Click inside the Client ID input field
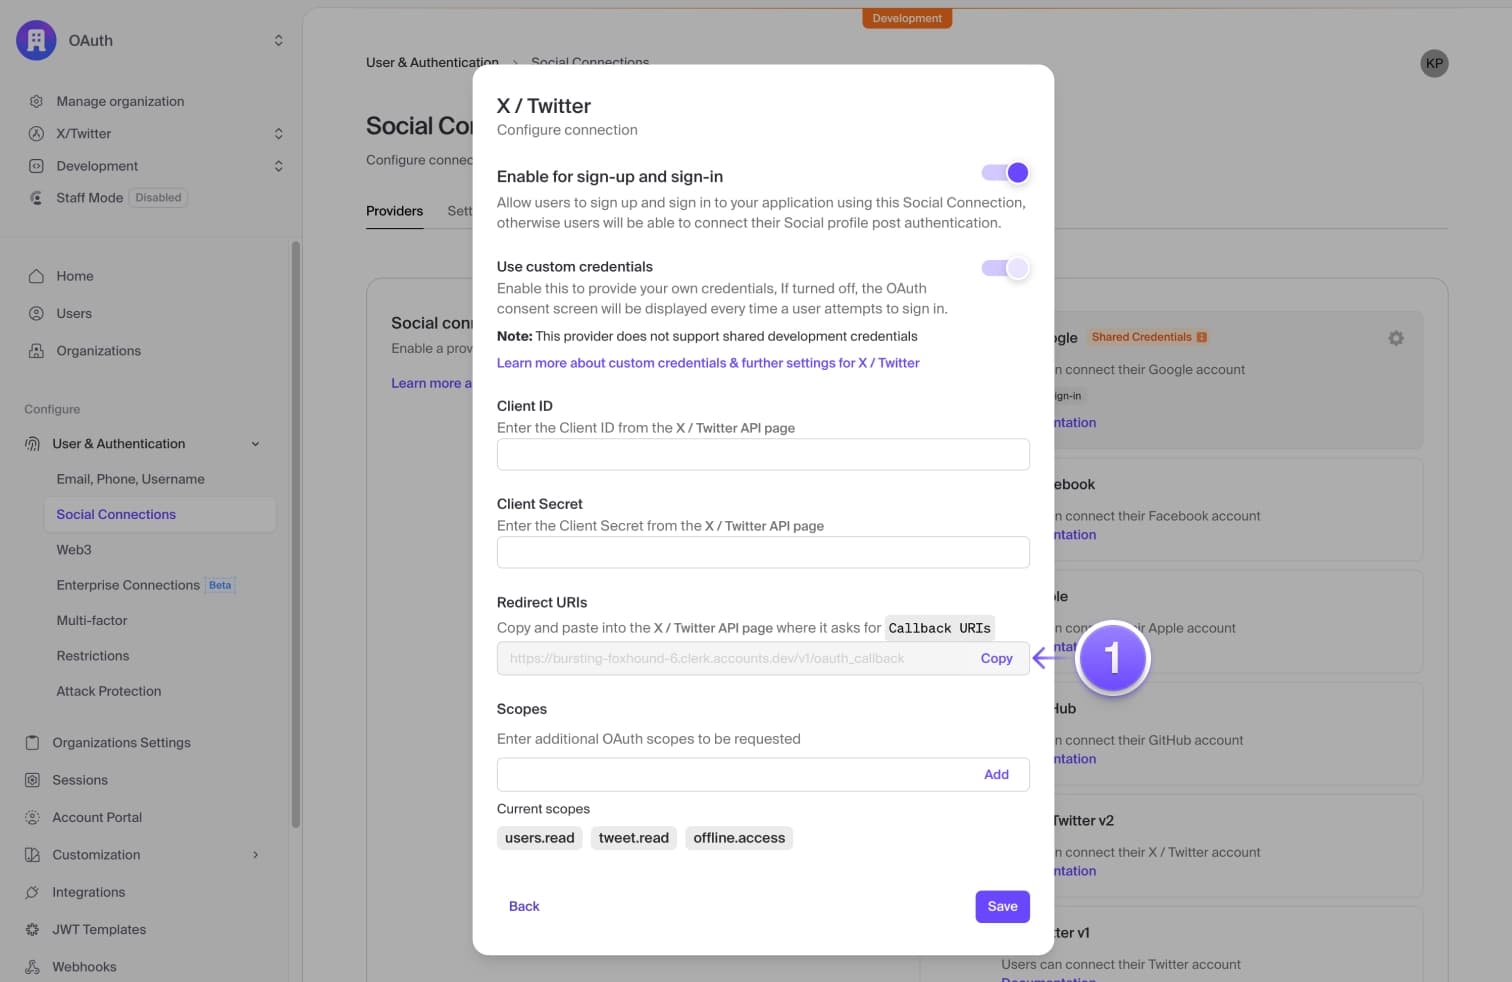The height and width of the screenshot is (982, 1512). (x=763, y=454)
